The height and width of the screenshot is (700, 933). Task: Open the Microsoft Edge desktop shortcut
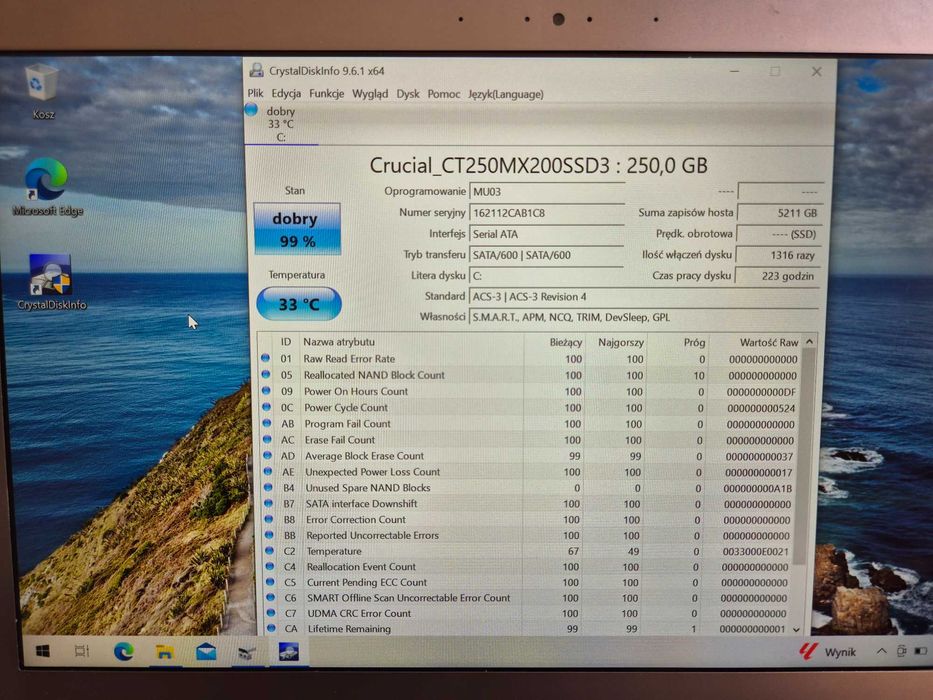coord(47,186)
